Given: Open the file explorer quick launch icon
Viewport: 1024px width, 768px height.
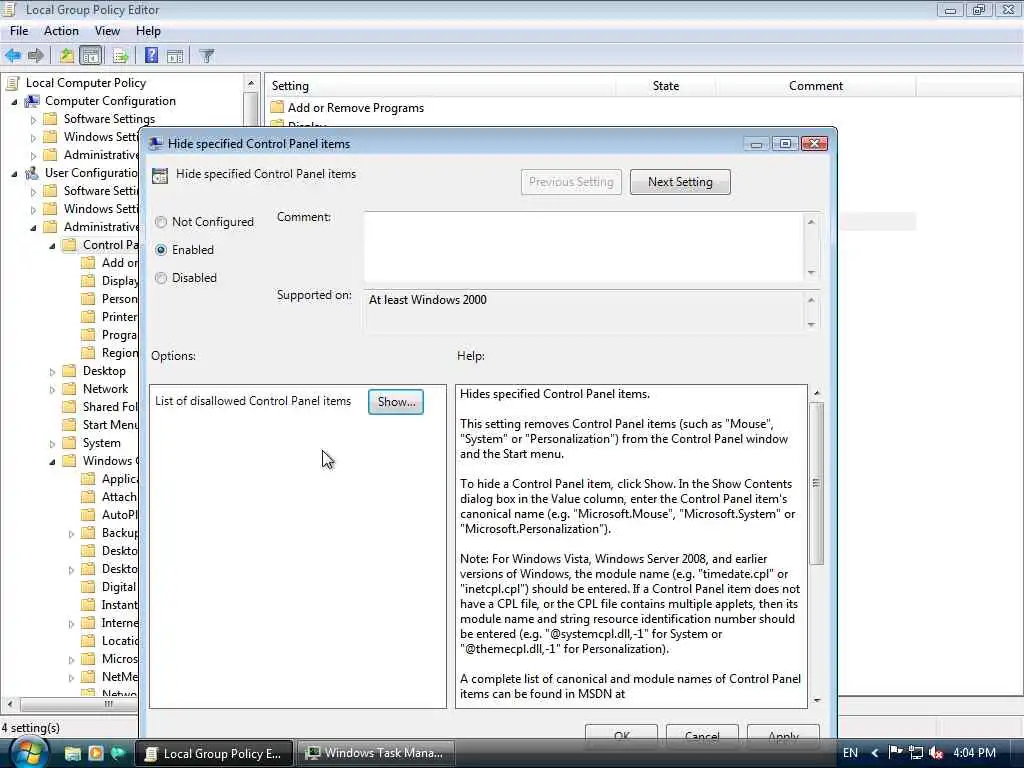Looking at the screenshot, I should point(72,754).
